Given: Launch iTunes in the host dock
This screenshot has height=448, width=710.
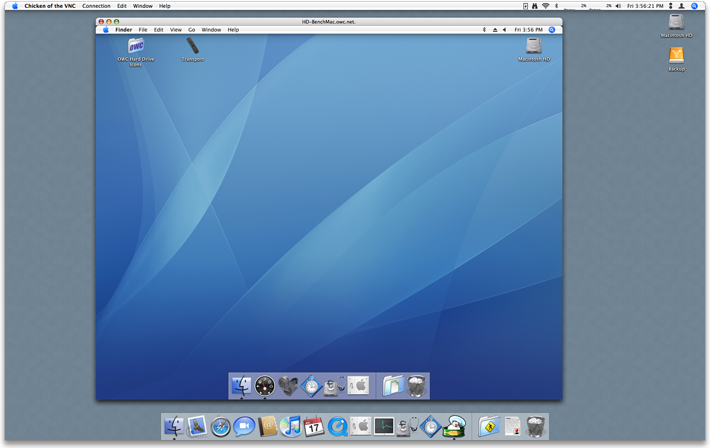Looking at the screenshot, I should 290,427.
